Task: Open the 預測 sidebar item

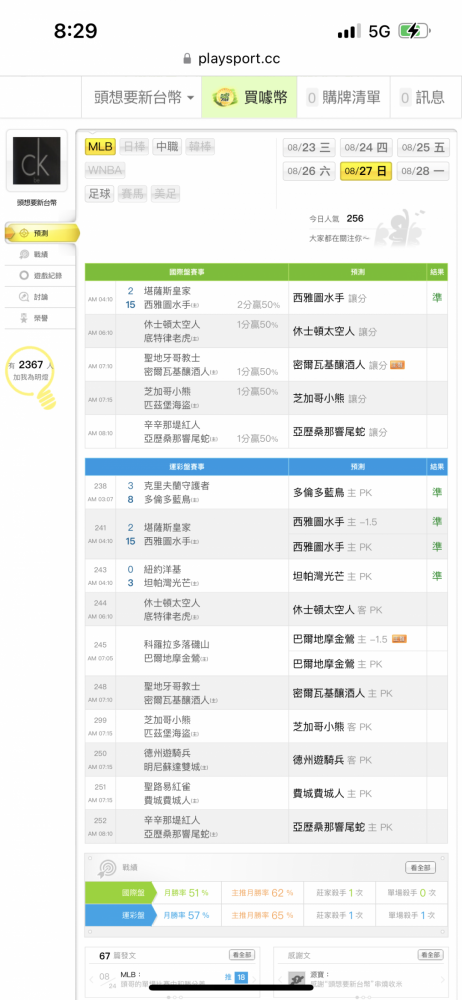Action: click(x=40, y=233)
